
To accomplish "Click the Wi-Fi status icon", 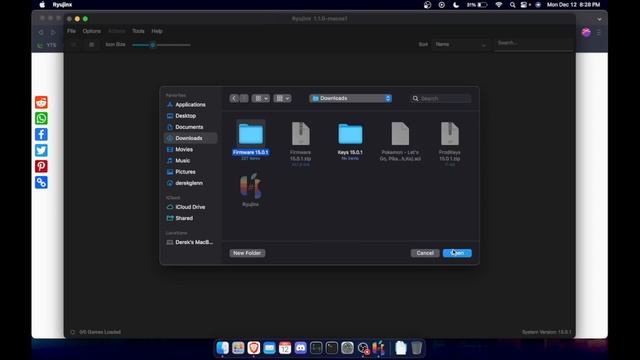I will click(x=498, y=5).
